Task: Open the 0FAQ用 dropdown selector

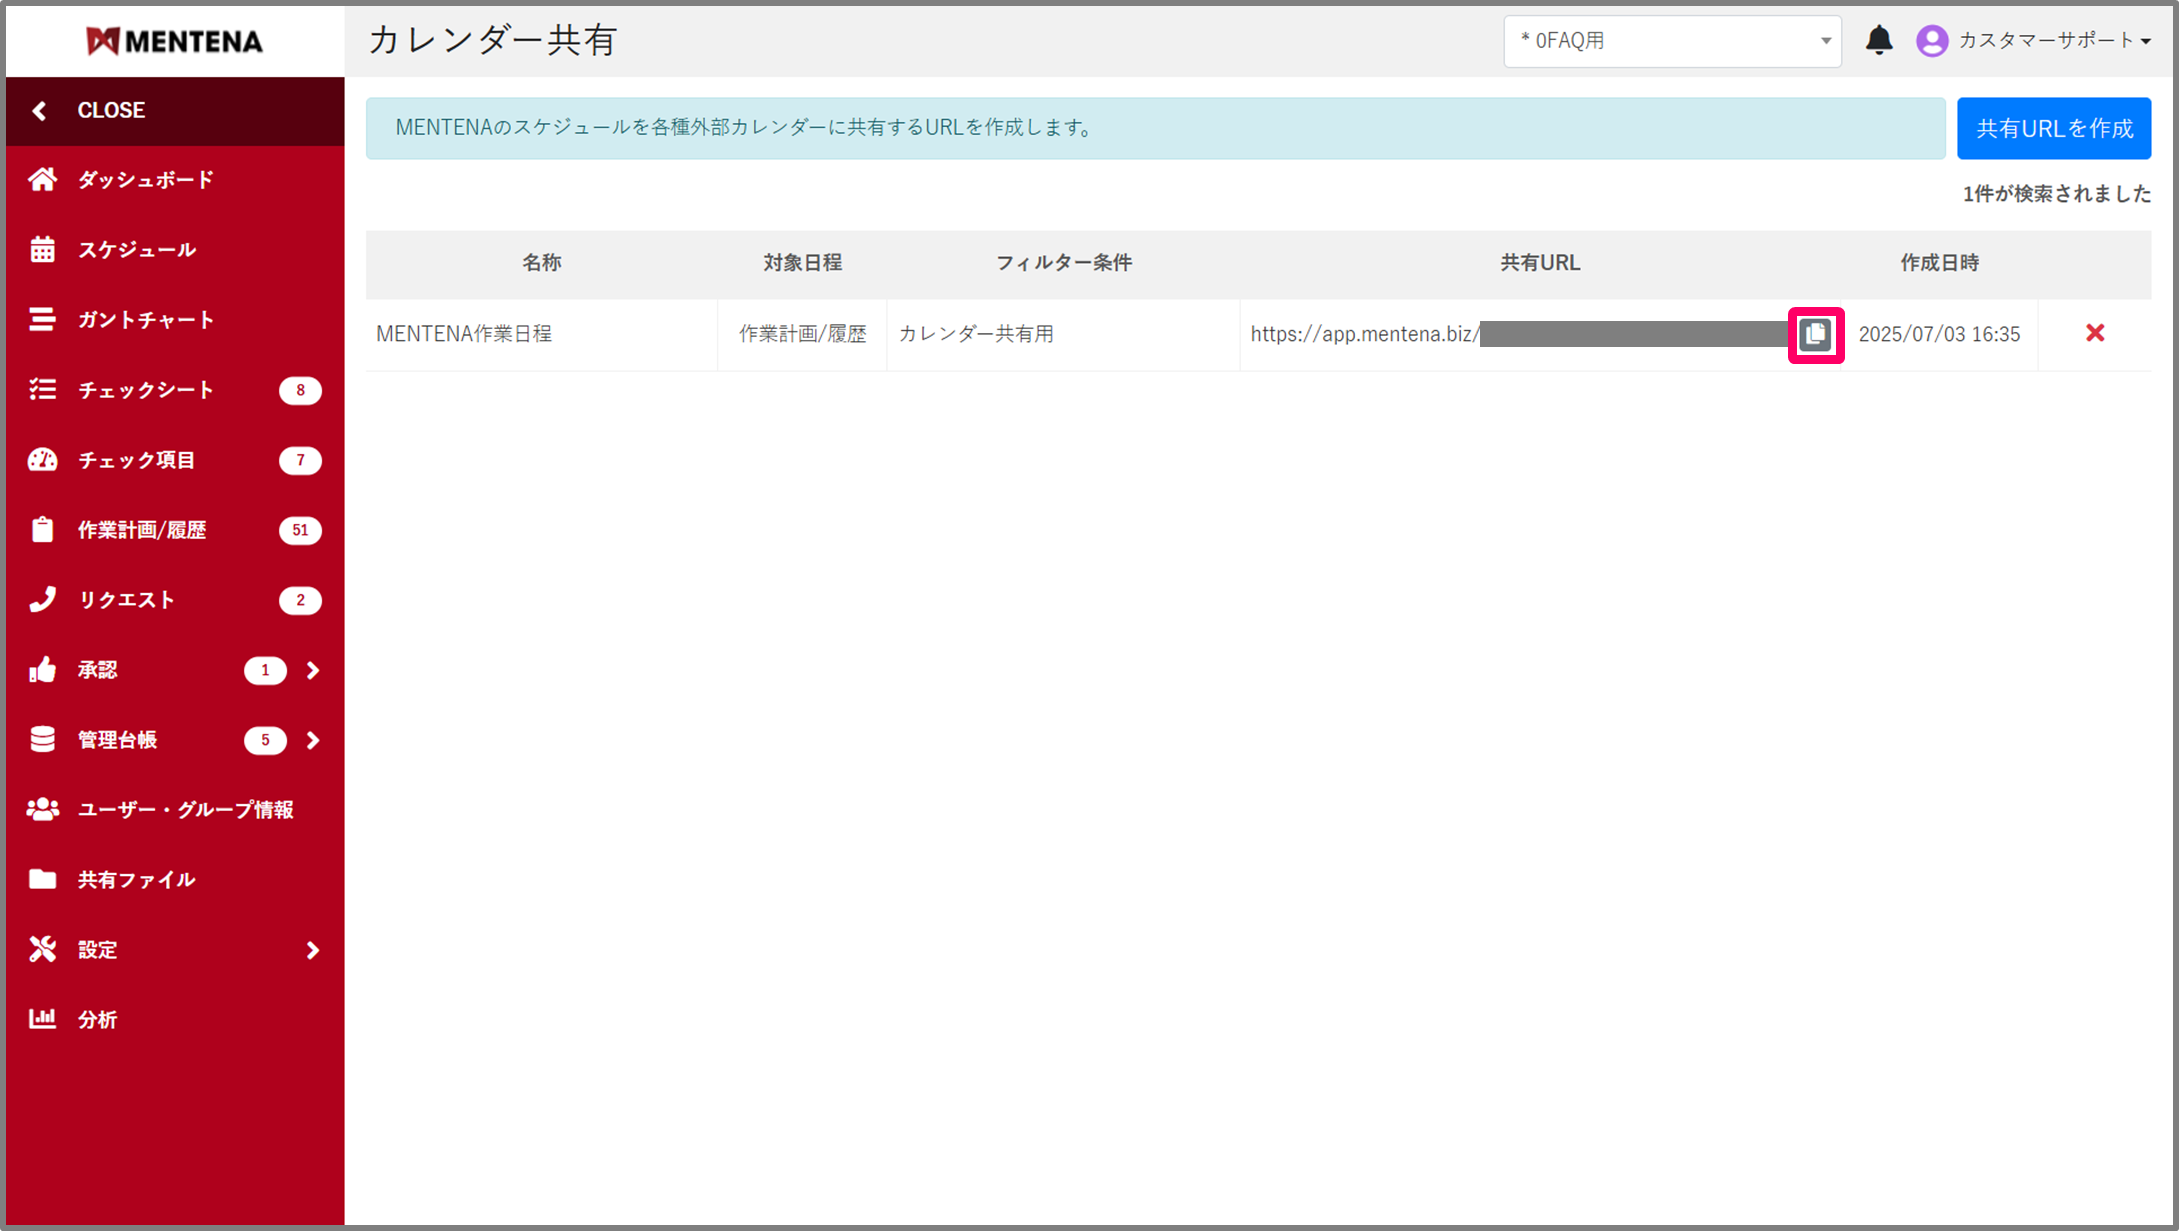Action: click(1671, 41)
